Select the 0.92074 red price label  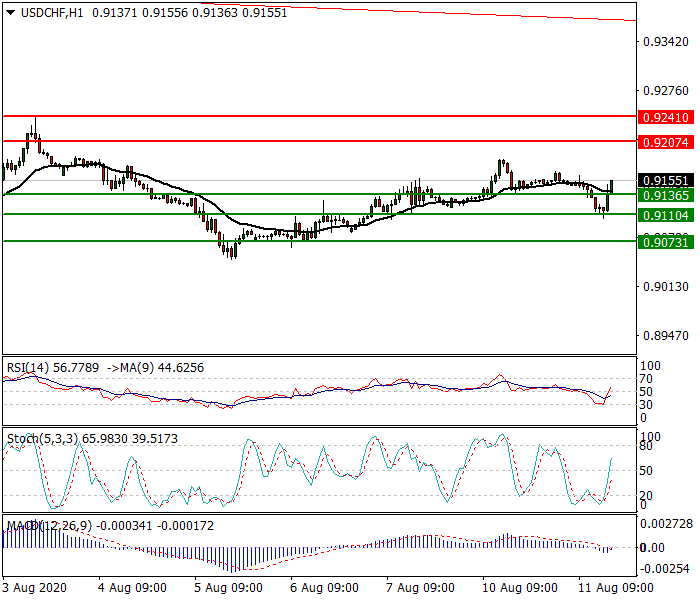click(666, 143)
